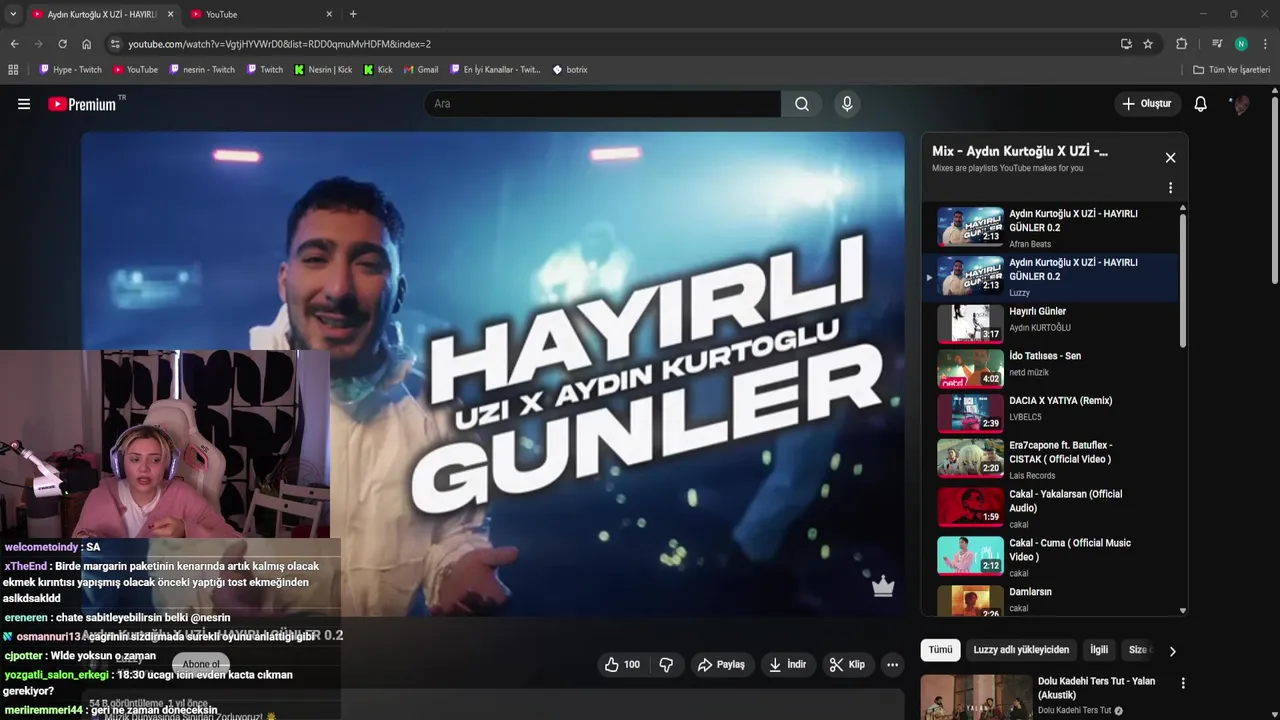The height and width of the screenshot is (720, 1280).
Task: Reload the page
Action: (x=62, y=44)
